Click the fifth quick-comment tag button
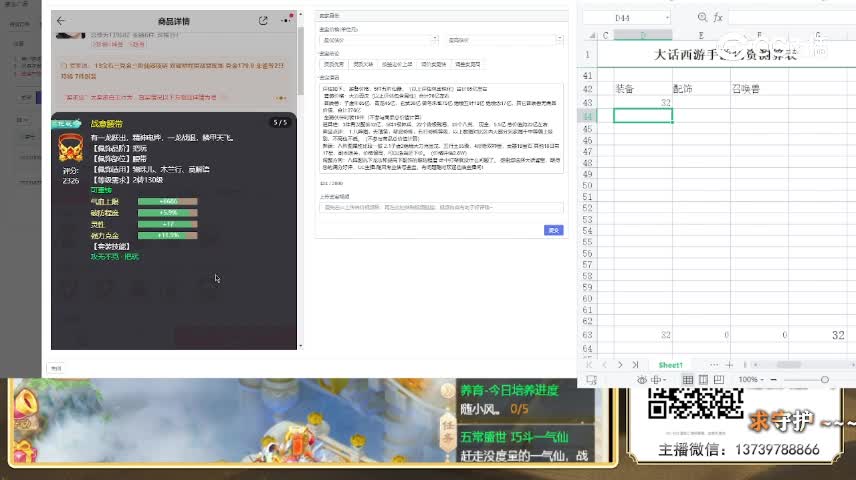 click(x=468, y=64)
